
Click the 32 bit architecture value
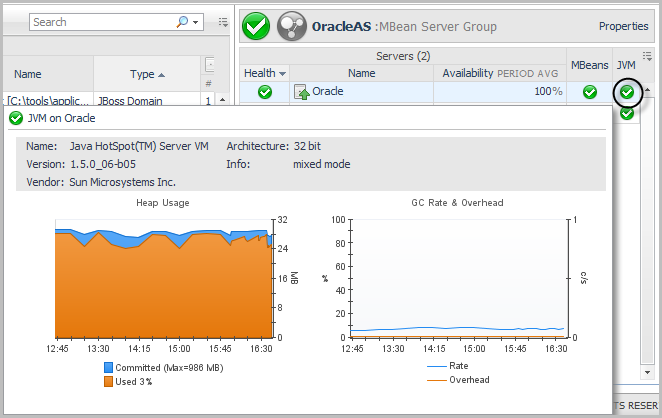point(307,146)
